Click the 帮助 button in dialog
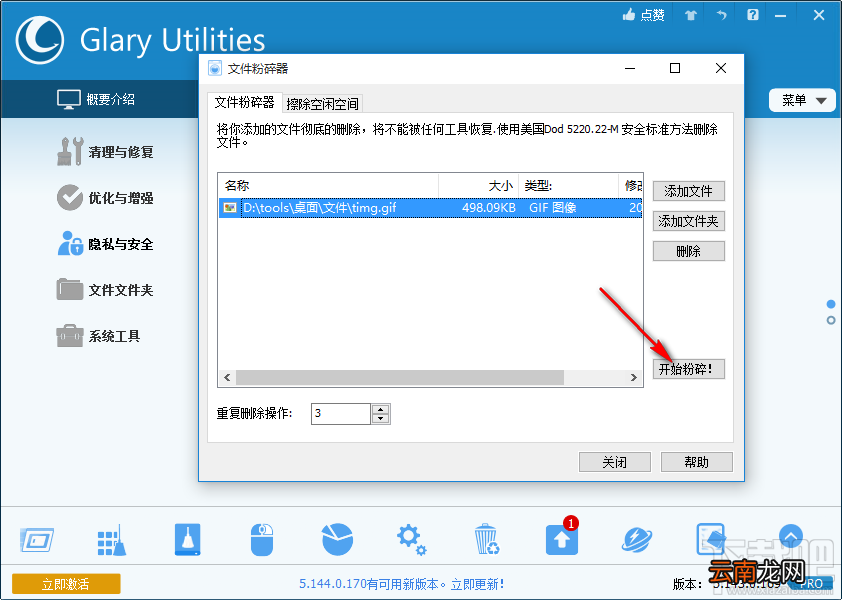The image size is (842, 600). 696,462
